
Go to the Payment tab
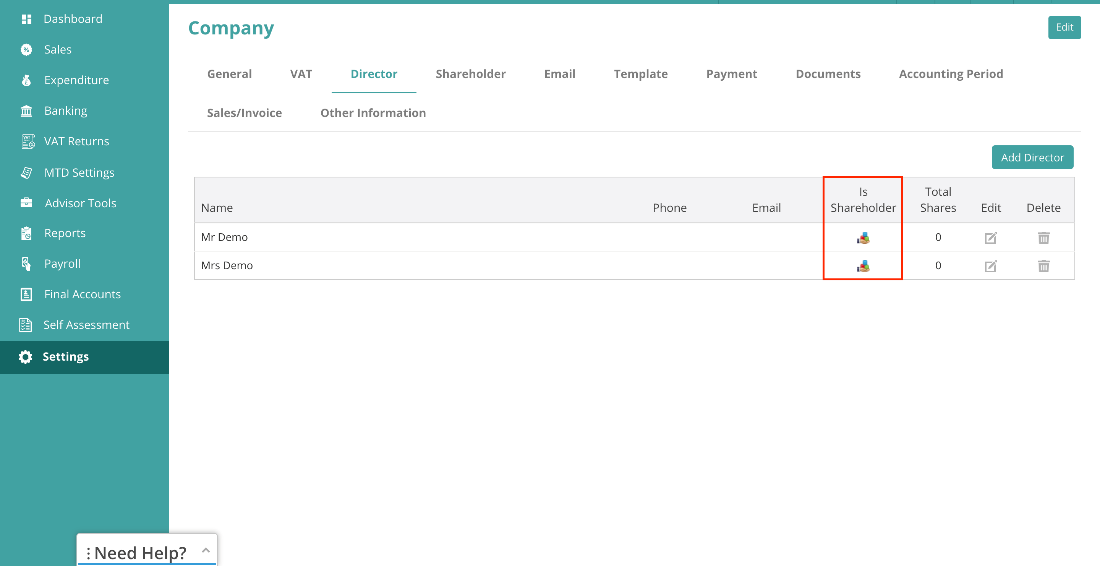[732, 74]
